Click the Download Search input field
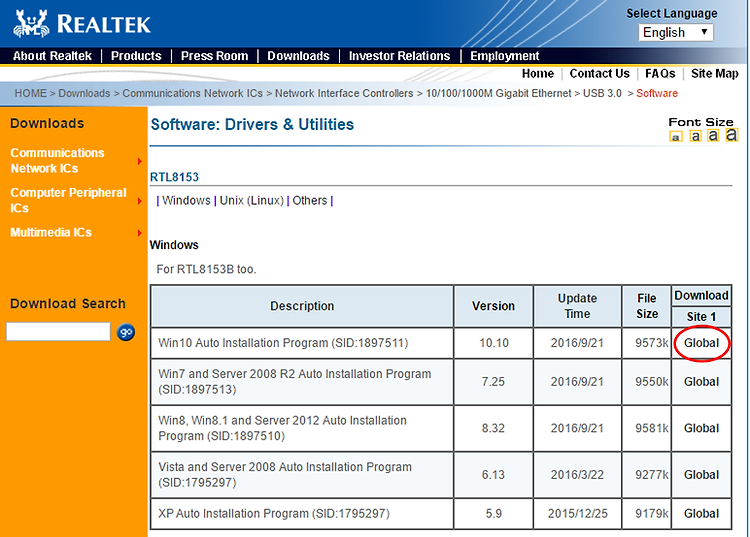The image size is (750, 537). click(58, 331)
